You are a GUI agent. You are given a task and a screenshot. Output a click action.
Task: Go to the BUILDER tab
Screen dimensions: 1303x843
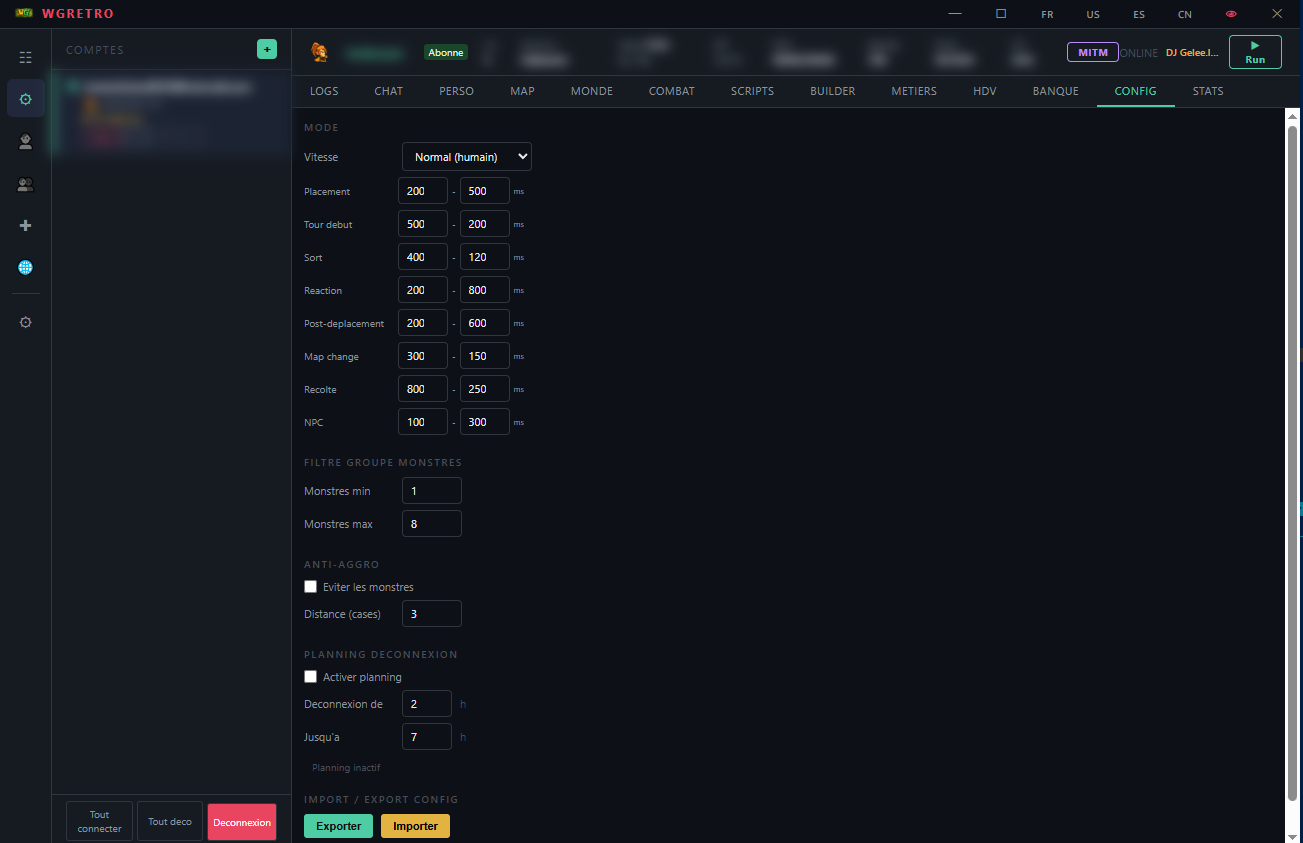[833, 91]
